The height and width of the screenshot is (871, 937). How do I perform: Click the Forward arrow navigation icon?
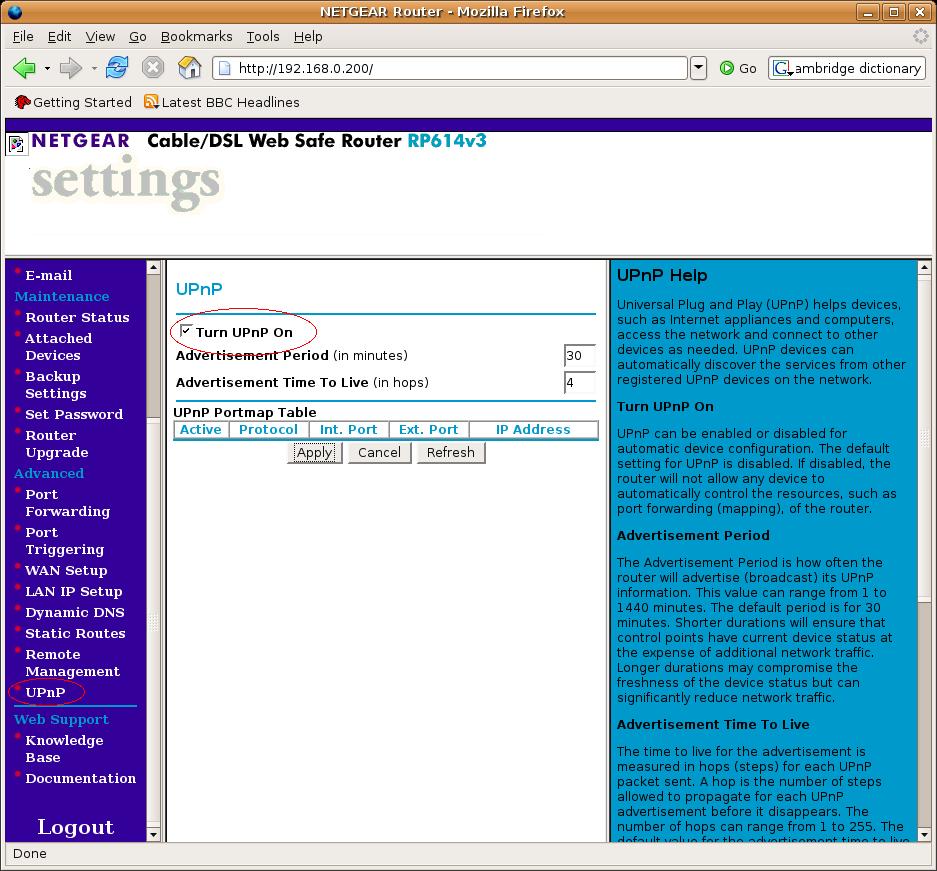pyautogui.click(x=71, y=68)
